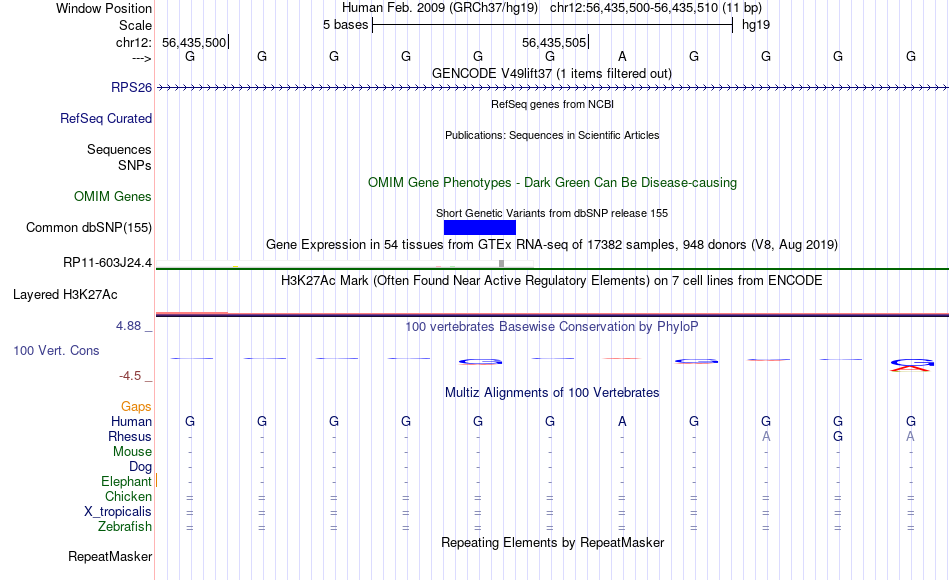
Task: Open the RepeatMasker track label
Action: pyautogui.click(x=110, y=556)
